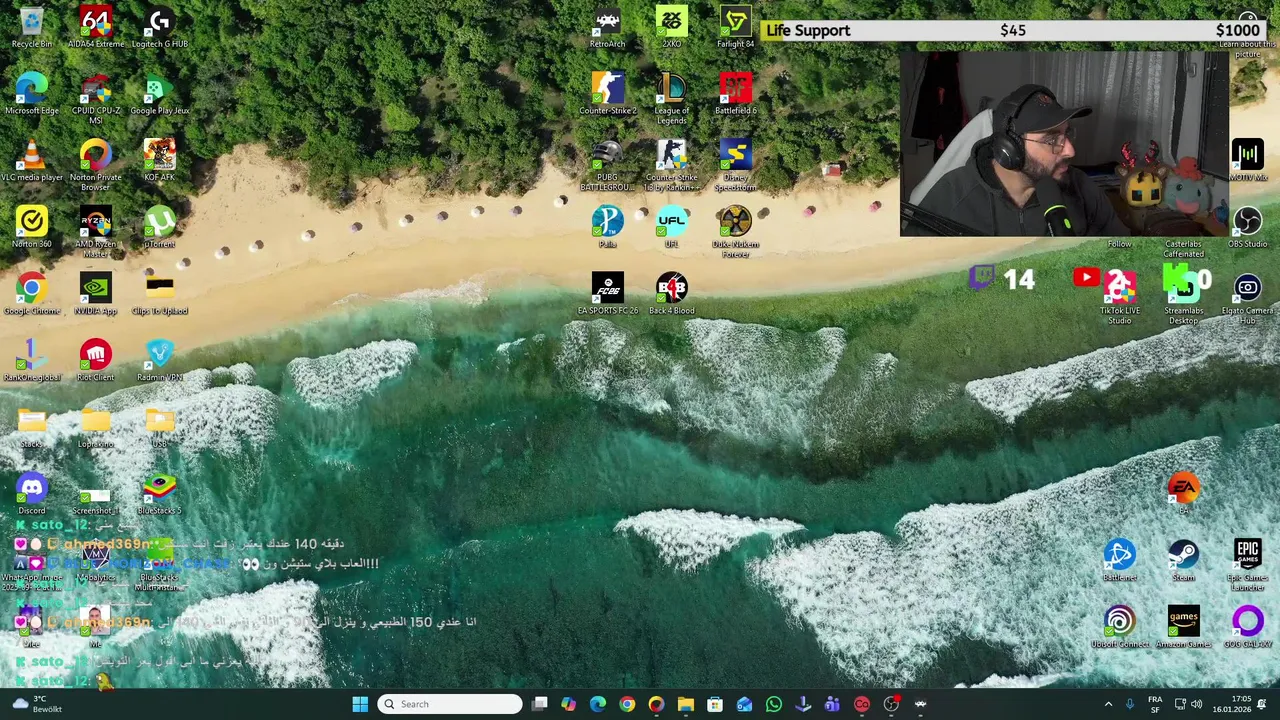The image size is (1280, 720).
Task: Show the weather widget on the taskbar
Action: [x=35, y=704]
